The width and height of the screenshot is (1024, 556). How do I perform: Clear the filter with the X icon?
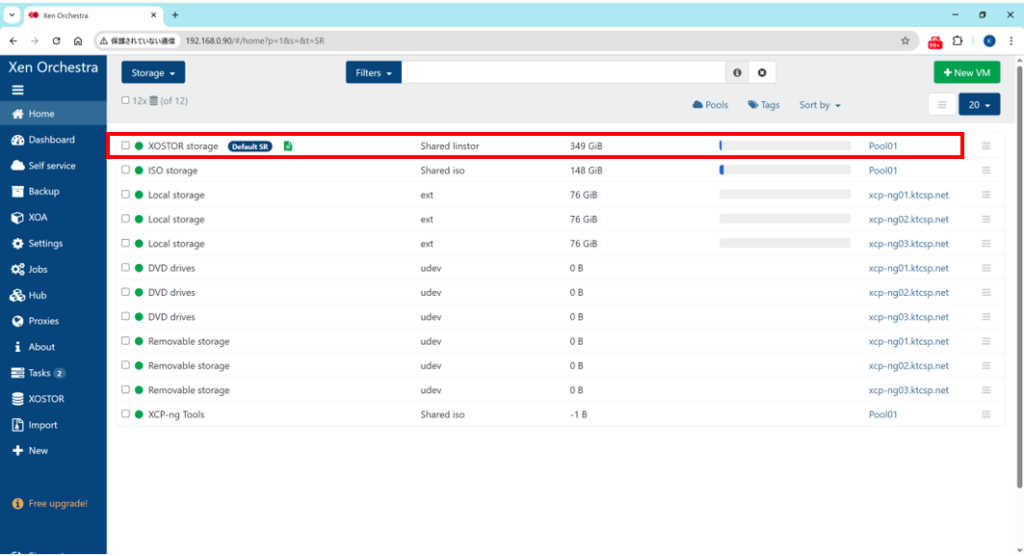pyautogui.click(x=762, y=73)
